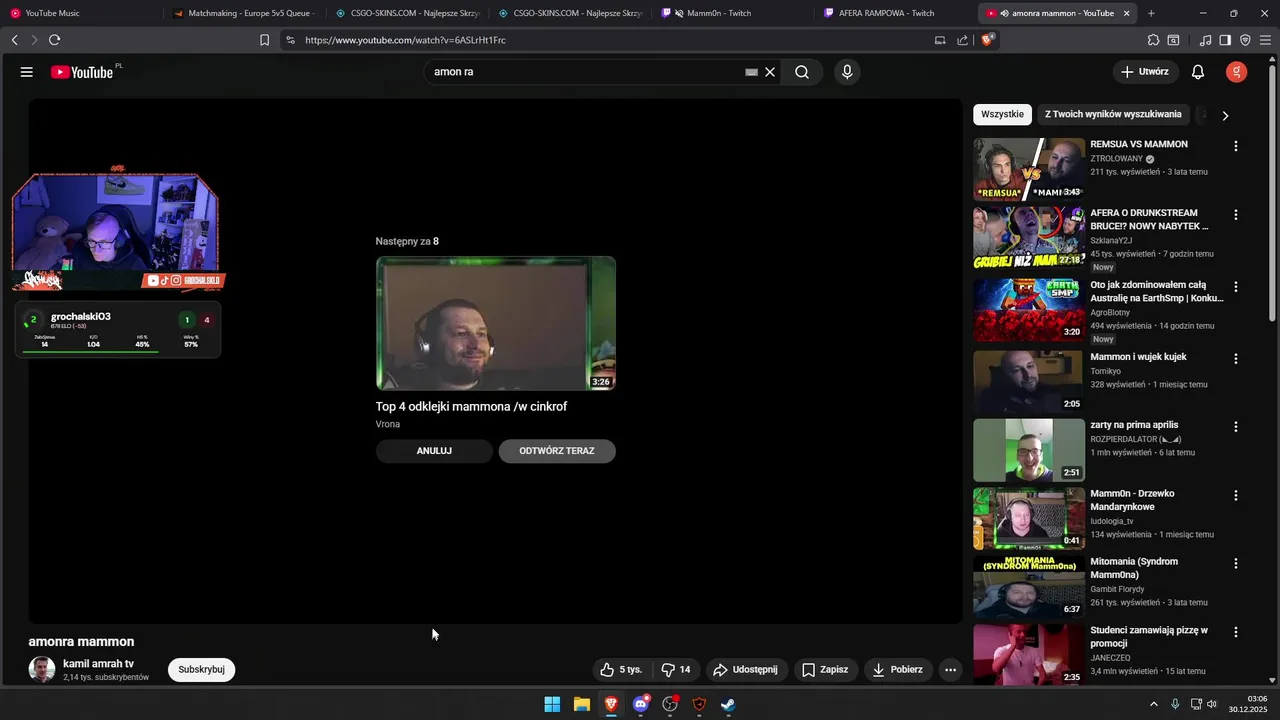Click the install/cast screen icon in address bar
The image size is (1280, 720).
pos(940,40)
